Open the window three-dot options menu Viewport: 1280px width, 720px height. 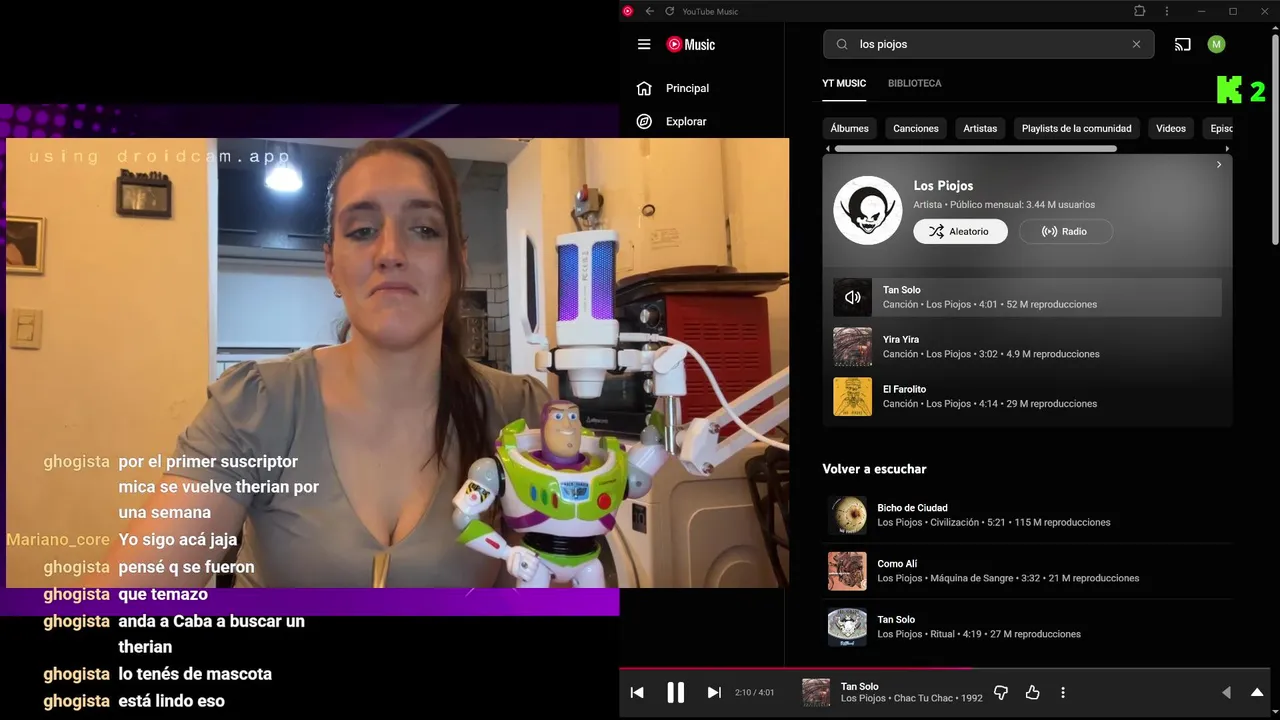1166,11
